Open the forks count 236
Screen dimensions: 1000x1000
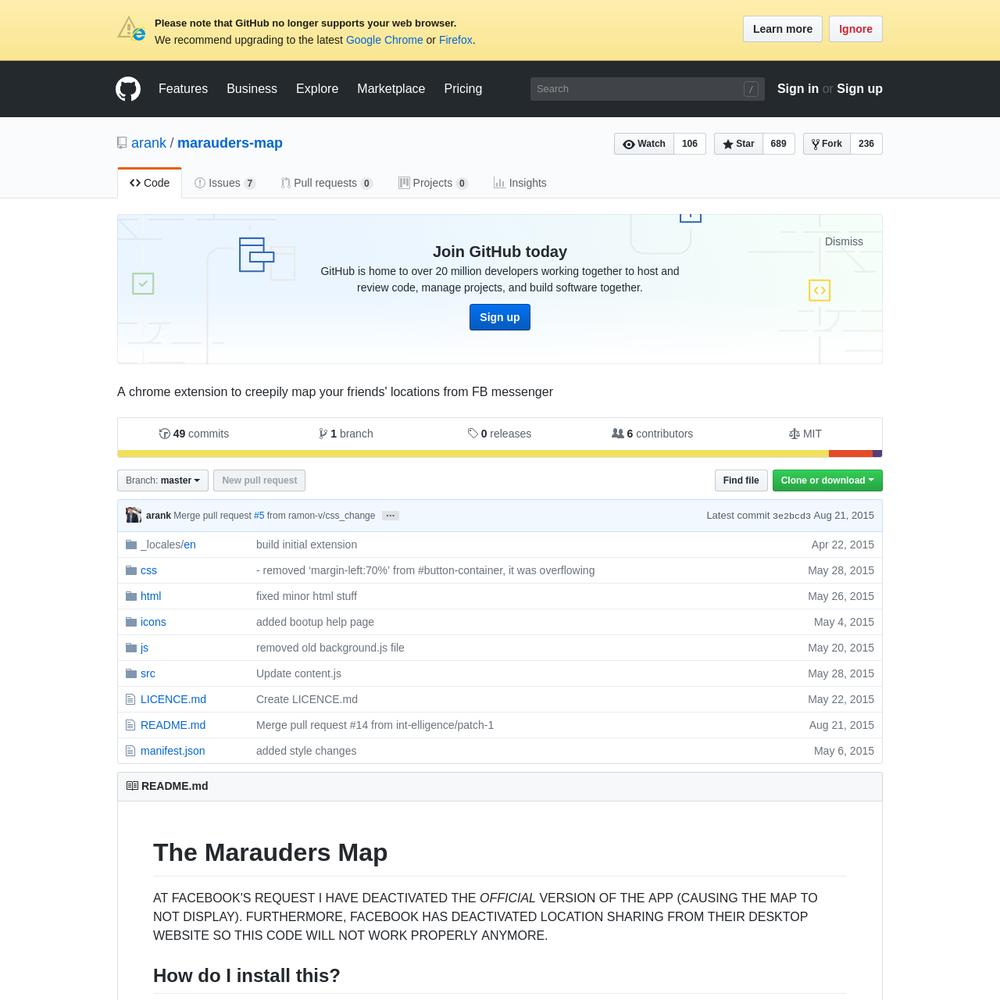pyautogui.click(x=866, y=143)
